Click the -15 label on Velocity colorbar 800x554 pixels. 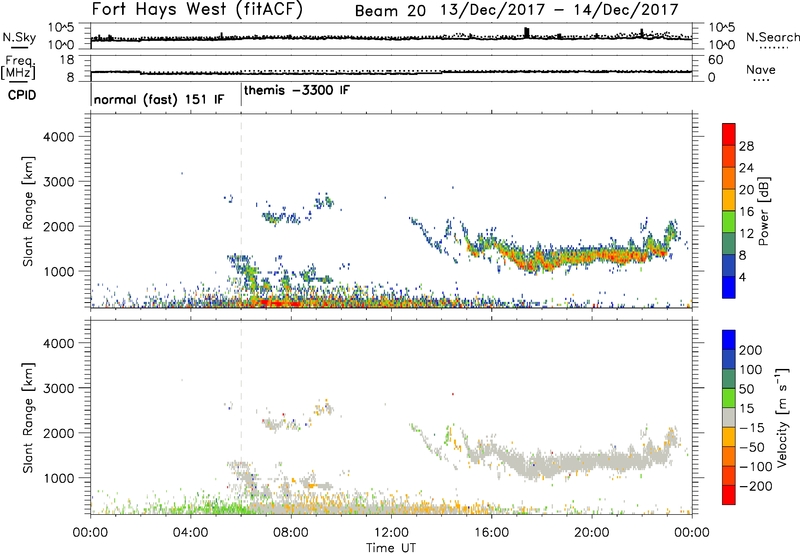point(752,428)
